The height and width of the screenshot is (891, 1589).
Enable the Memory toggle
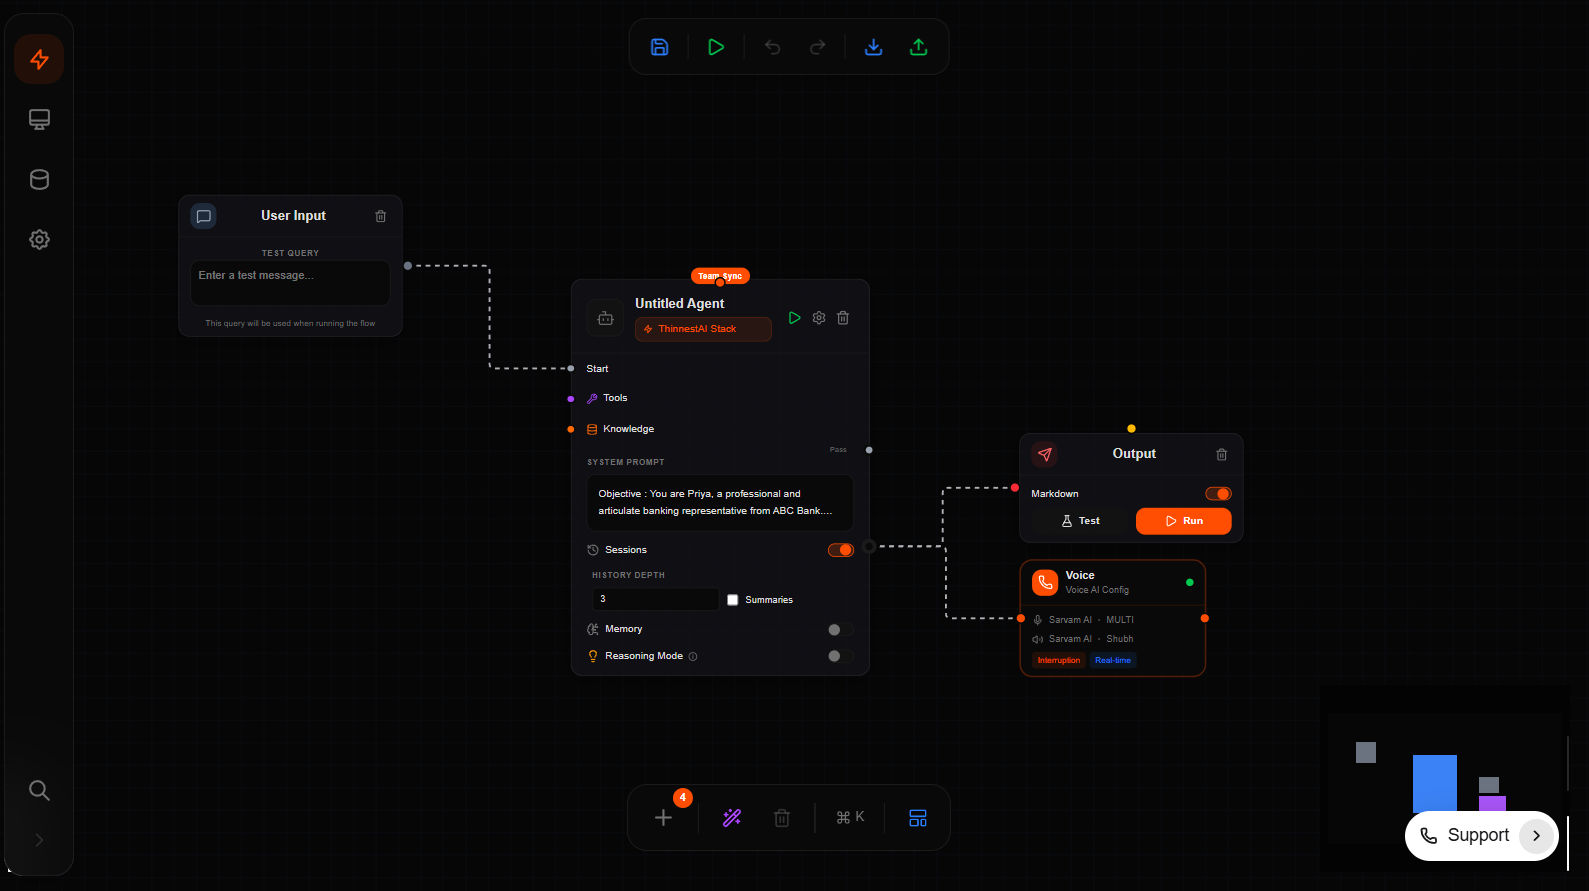pyautogui.click(x=841, y=630)
